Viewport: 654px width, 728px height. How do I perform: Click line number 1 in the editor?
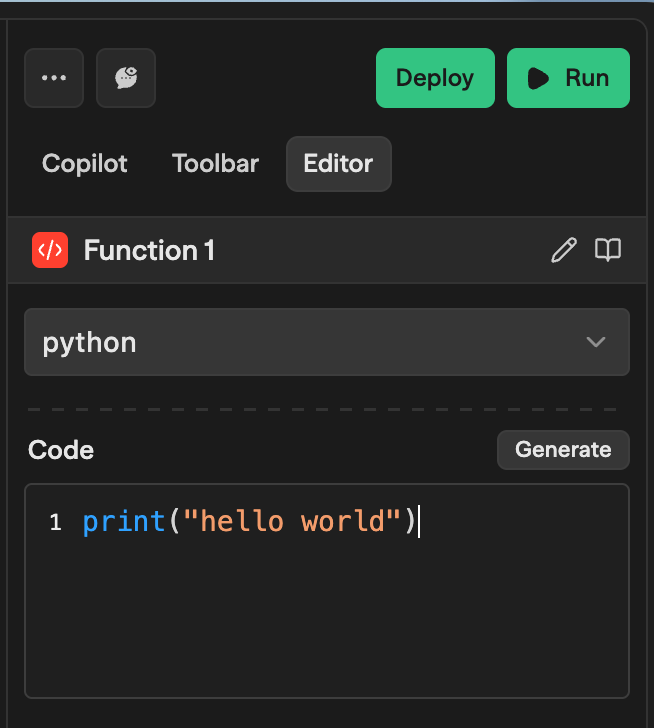click(56, 522)
